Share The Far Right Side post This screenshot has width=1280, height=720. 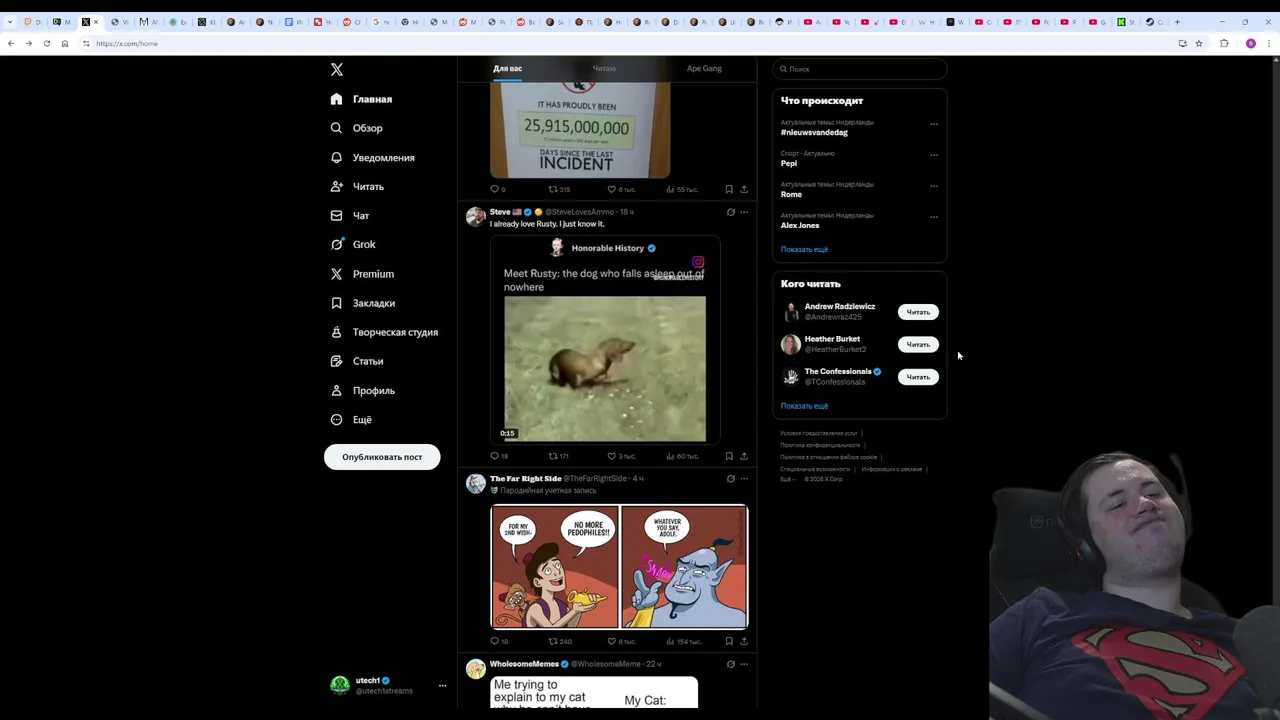click(x=744, y=641)
